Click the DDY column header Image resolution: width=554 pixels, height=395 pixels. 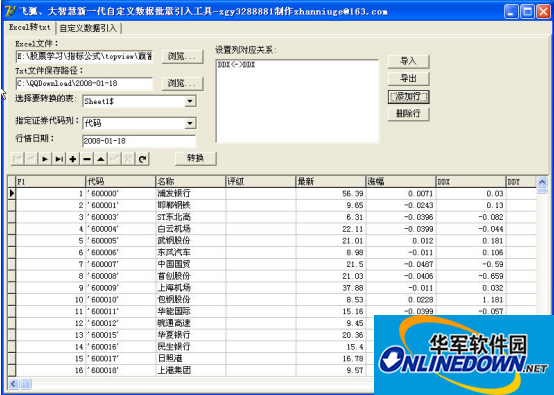pyautogui.click(x=521, y=182)
